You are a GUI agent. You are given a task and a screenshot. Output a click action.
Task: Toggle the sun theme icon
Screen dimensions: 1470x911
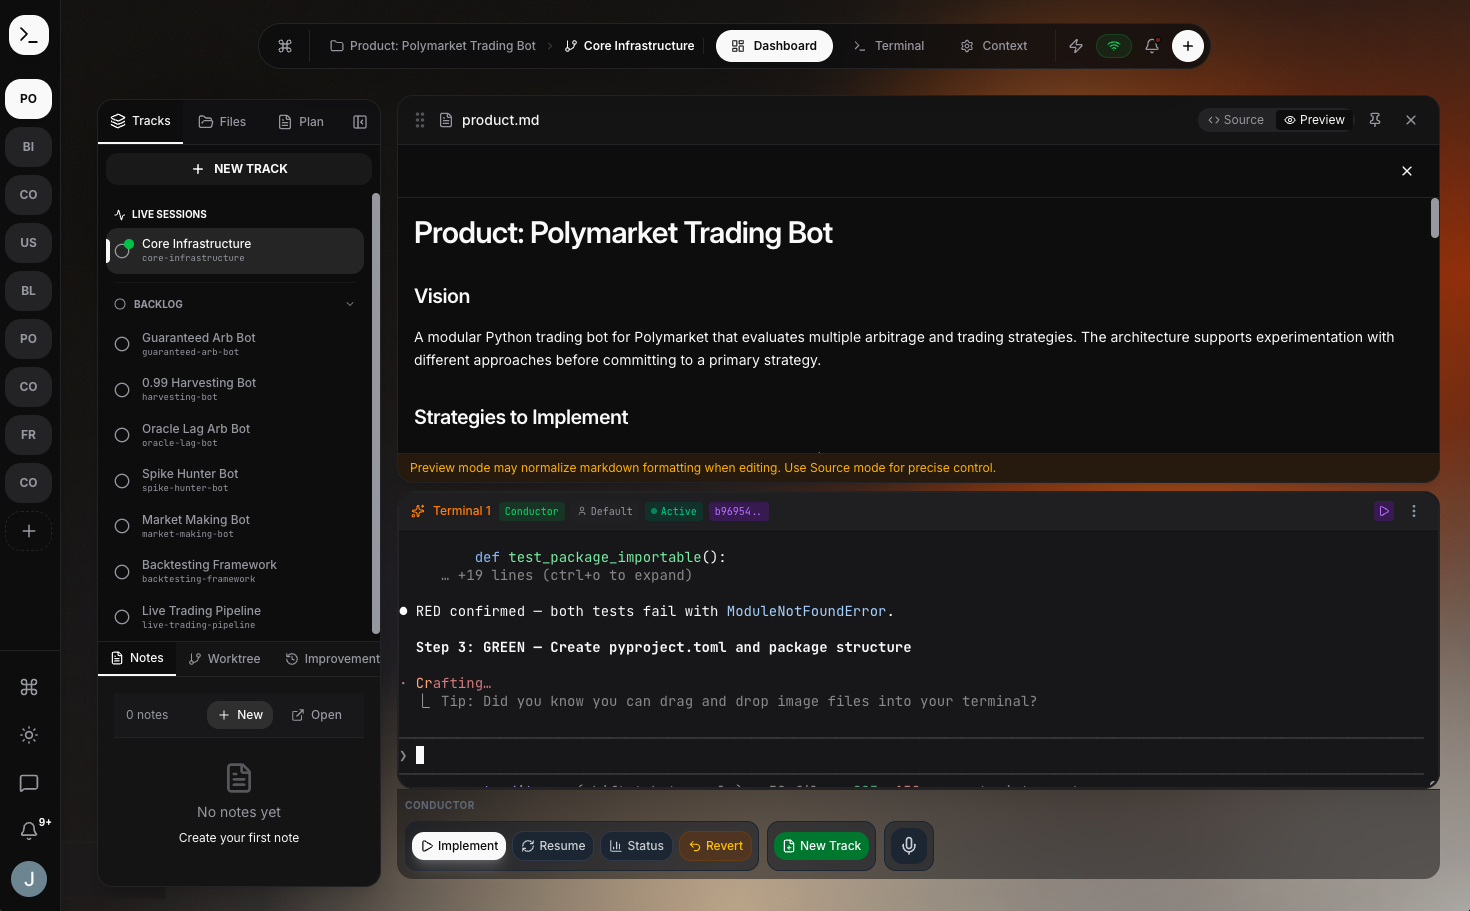[x=29, y=735]
